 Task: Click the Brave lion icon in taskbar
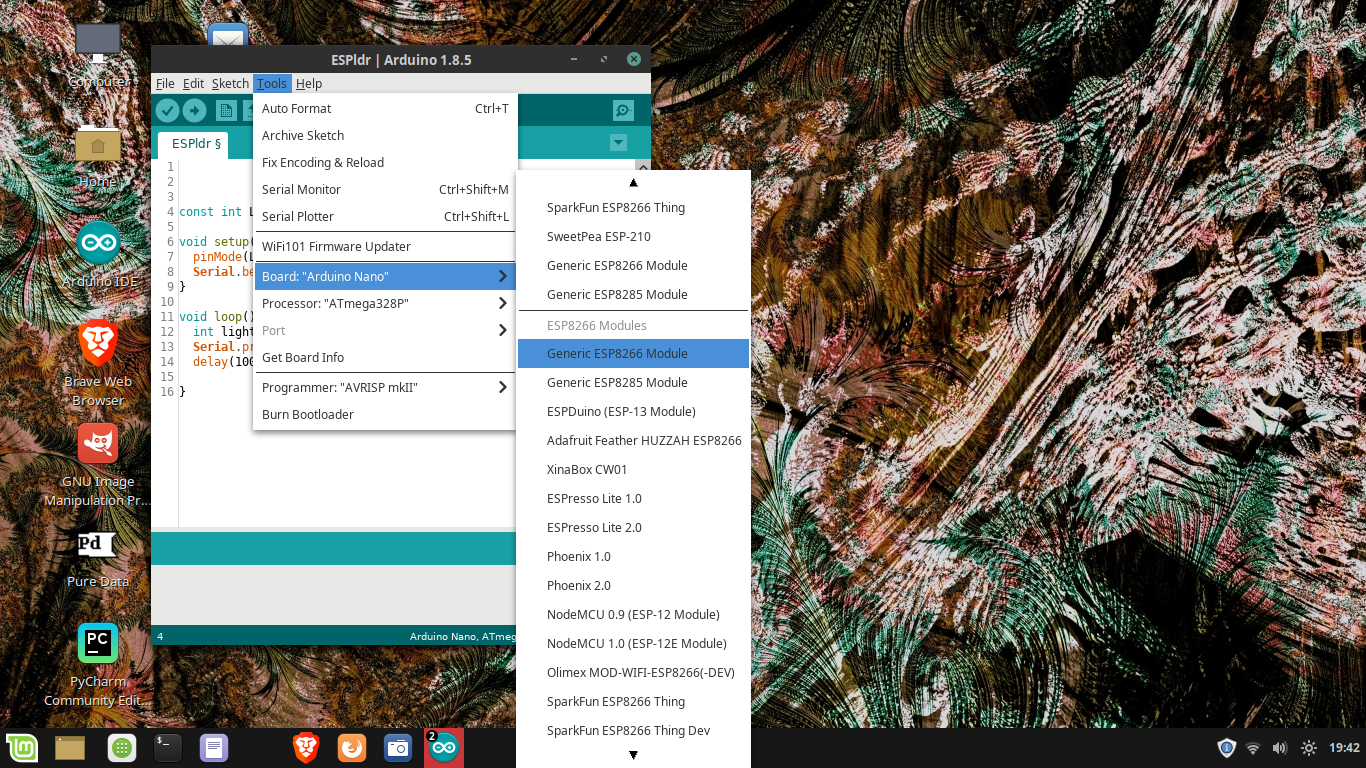(x=306, y=747)
